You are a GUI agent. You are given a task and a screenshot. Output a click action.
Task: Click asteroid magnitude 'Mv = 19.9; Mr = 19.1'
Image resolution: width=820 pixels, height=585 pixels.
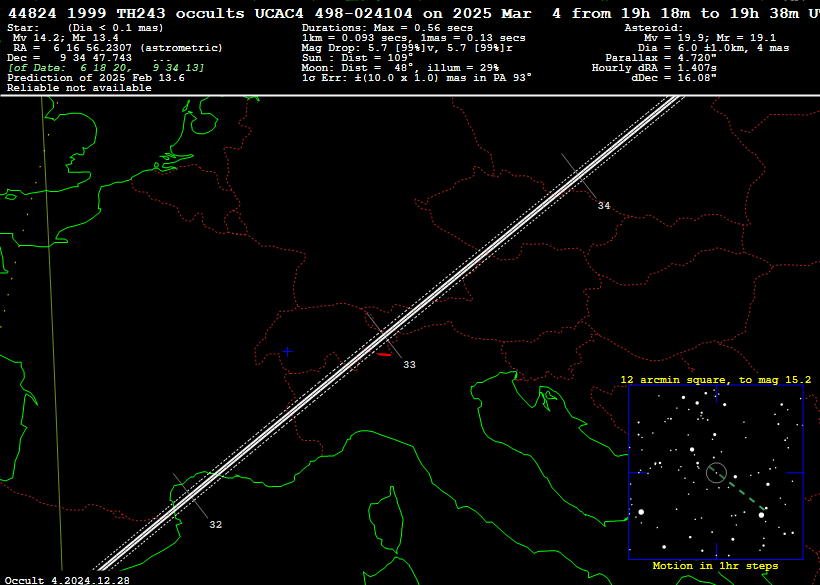click(710, 38)
